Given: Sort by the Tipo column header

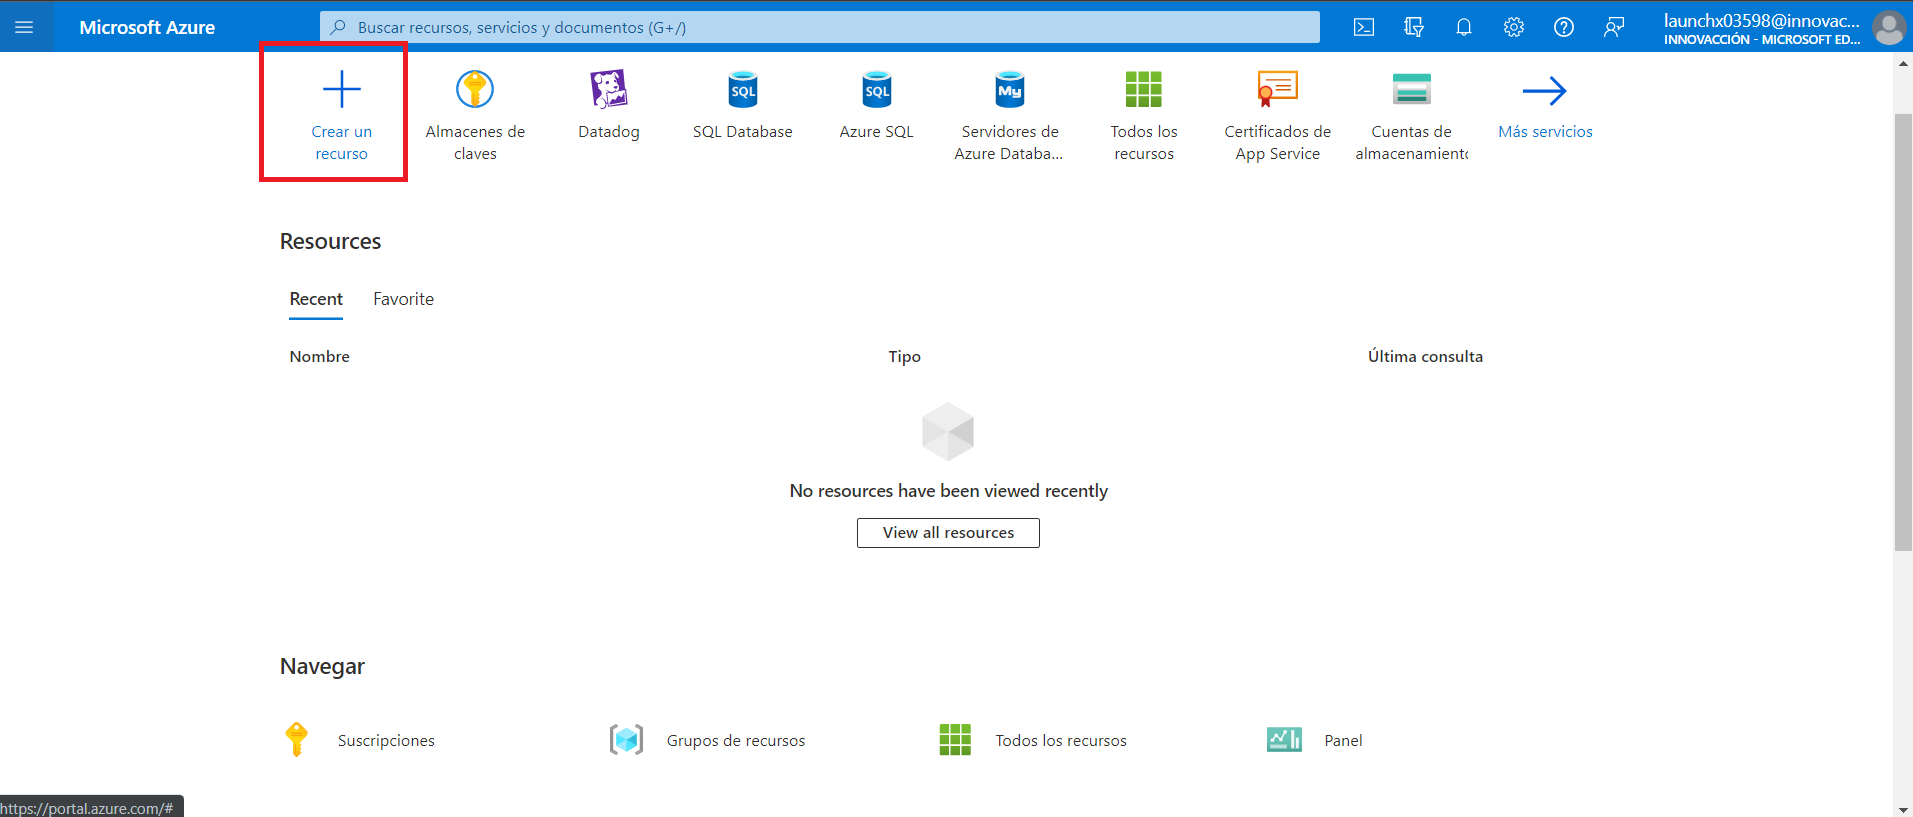Looking at the screenshot, I should coord(905,357).
